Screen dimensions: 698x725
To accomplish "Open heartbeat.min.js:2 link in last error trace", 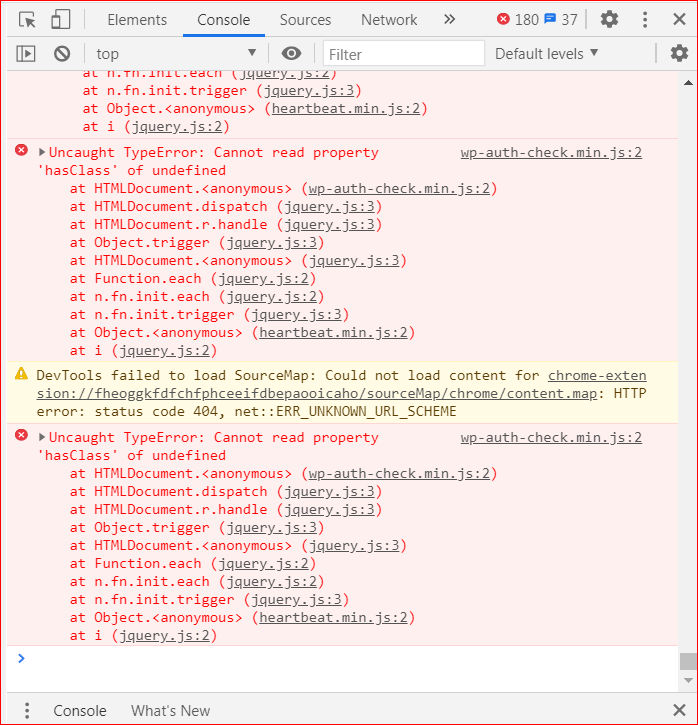I will [x=333, y=618].
